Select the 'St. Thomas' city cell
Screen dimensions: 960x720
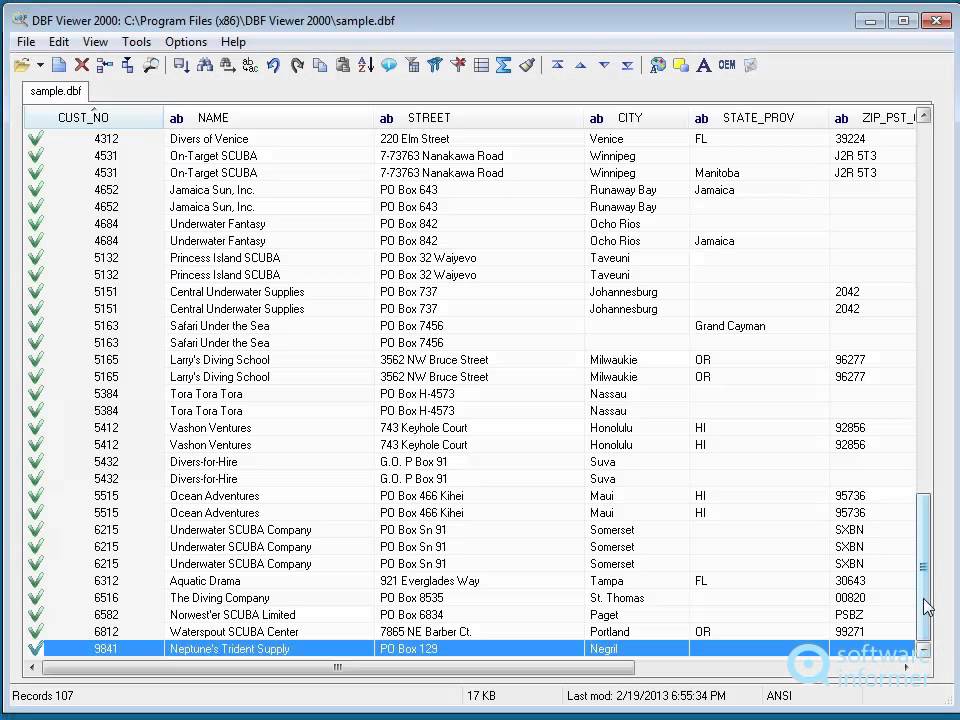point(636,598)
